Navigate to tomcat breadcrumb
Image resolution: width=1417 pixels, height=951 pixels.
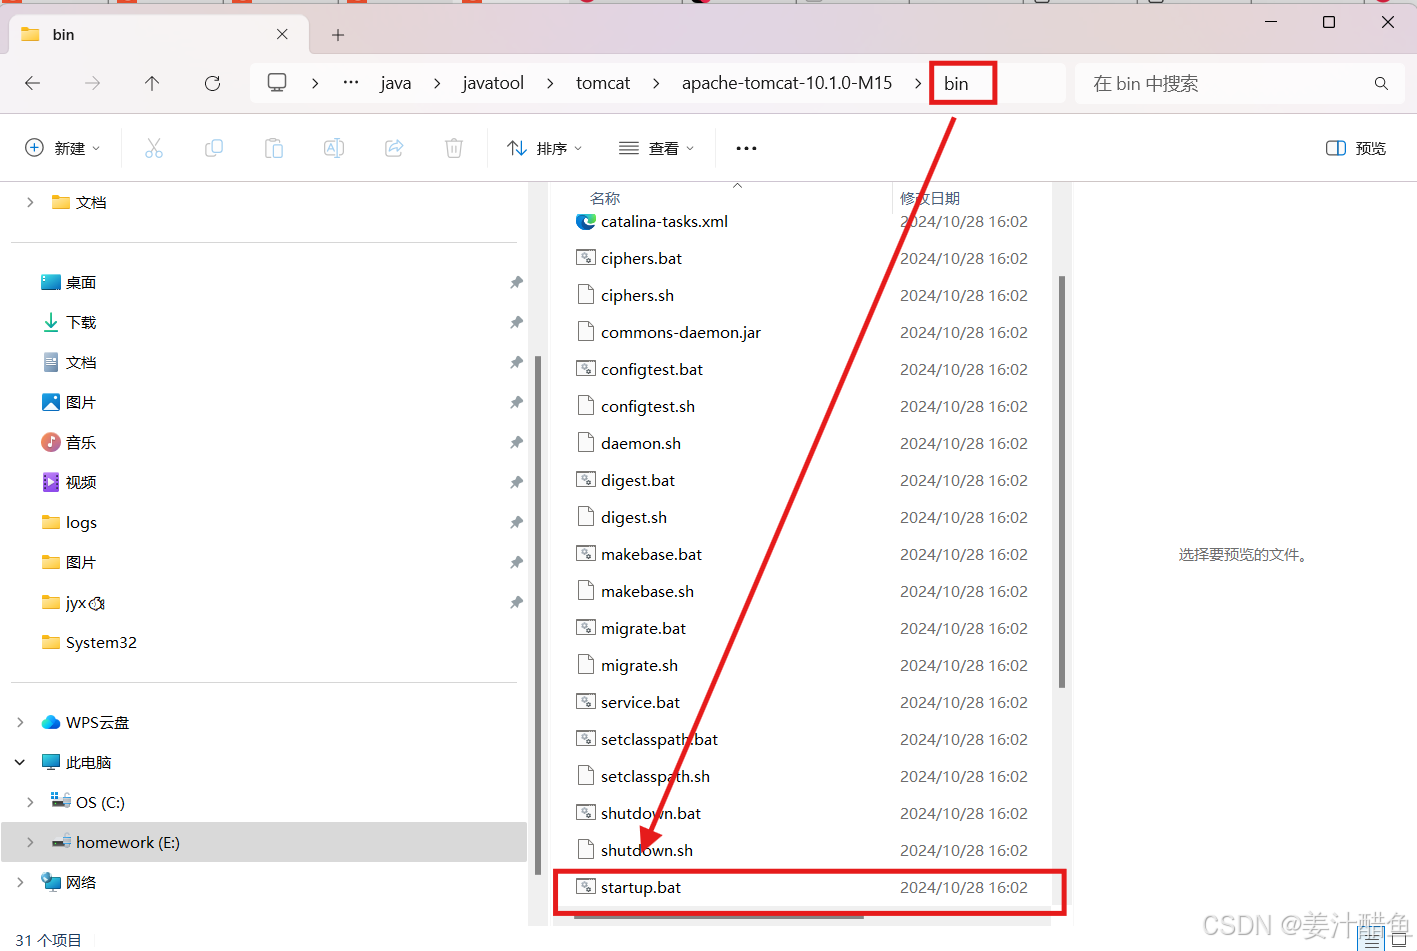[x=603, y=83]
